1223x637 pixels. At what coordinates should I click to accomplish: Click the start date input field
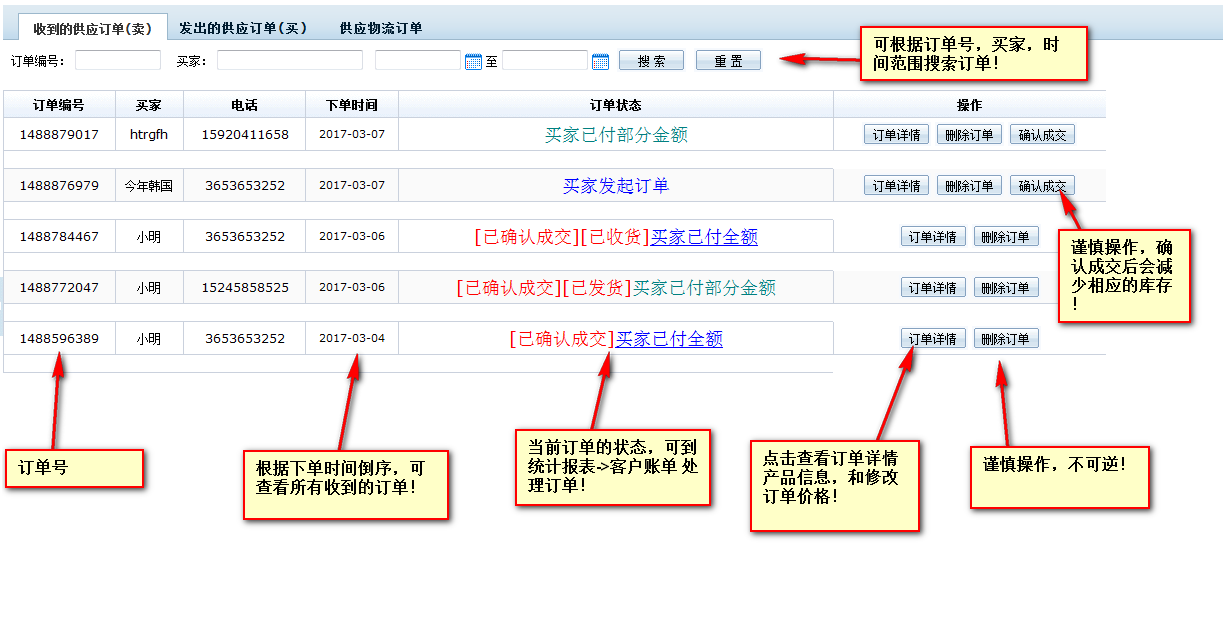418,61
